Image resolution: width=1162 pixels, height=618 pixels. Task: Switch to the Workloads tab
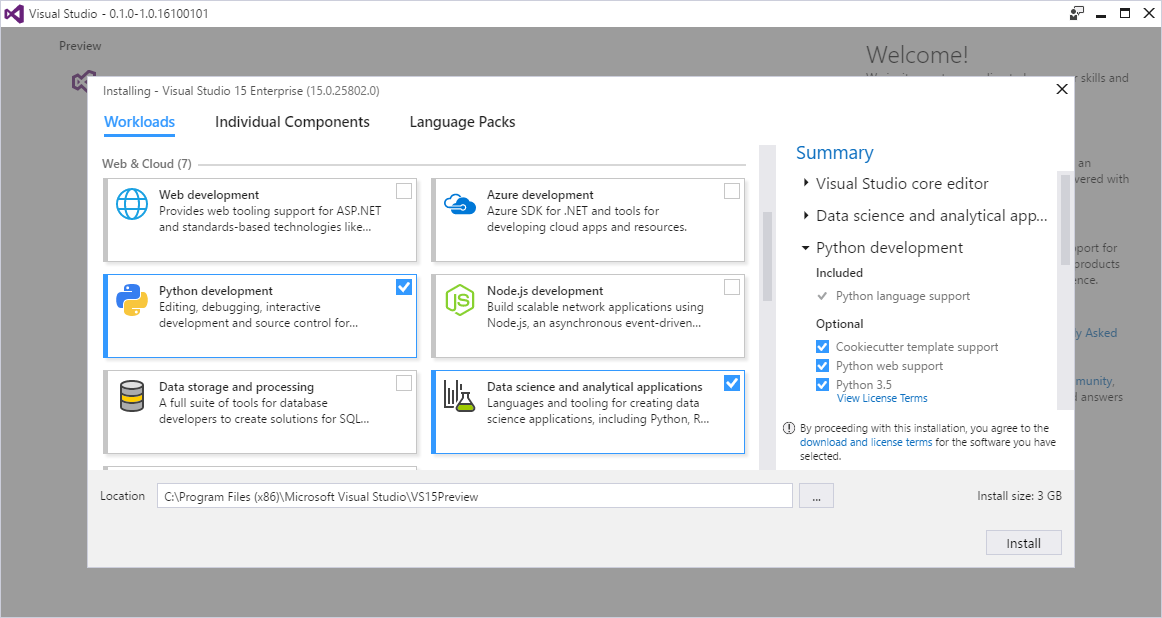[139, 122]
